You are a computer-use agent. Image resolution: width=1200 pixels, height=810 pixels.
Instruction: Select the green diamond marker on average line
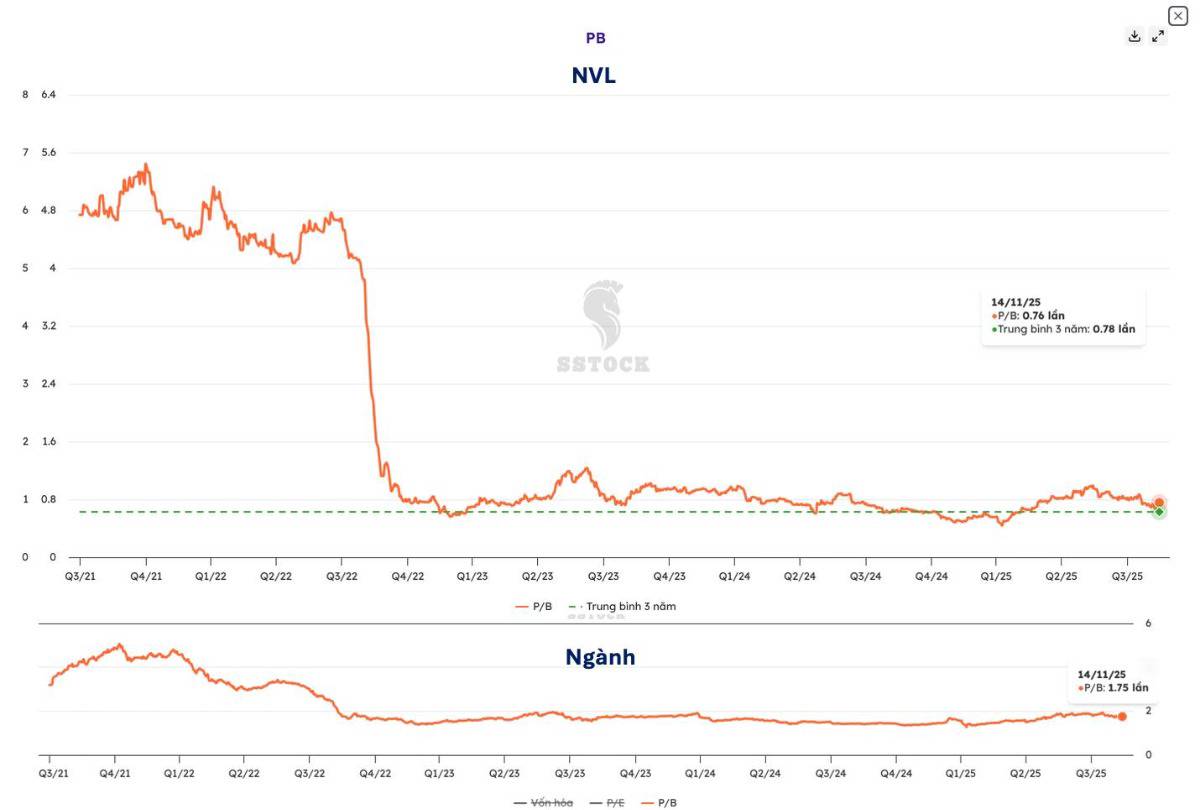(1157, 513)
